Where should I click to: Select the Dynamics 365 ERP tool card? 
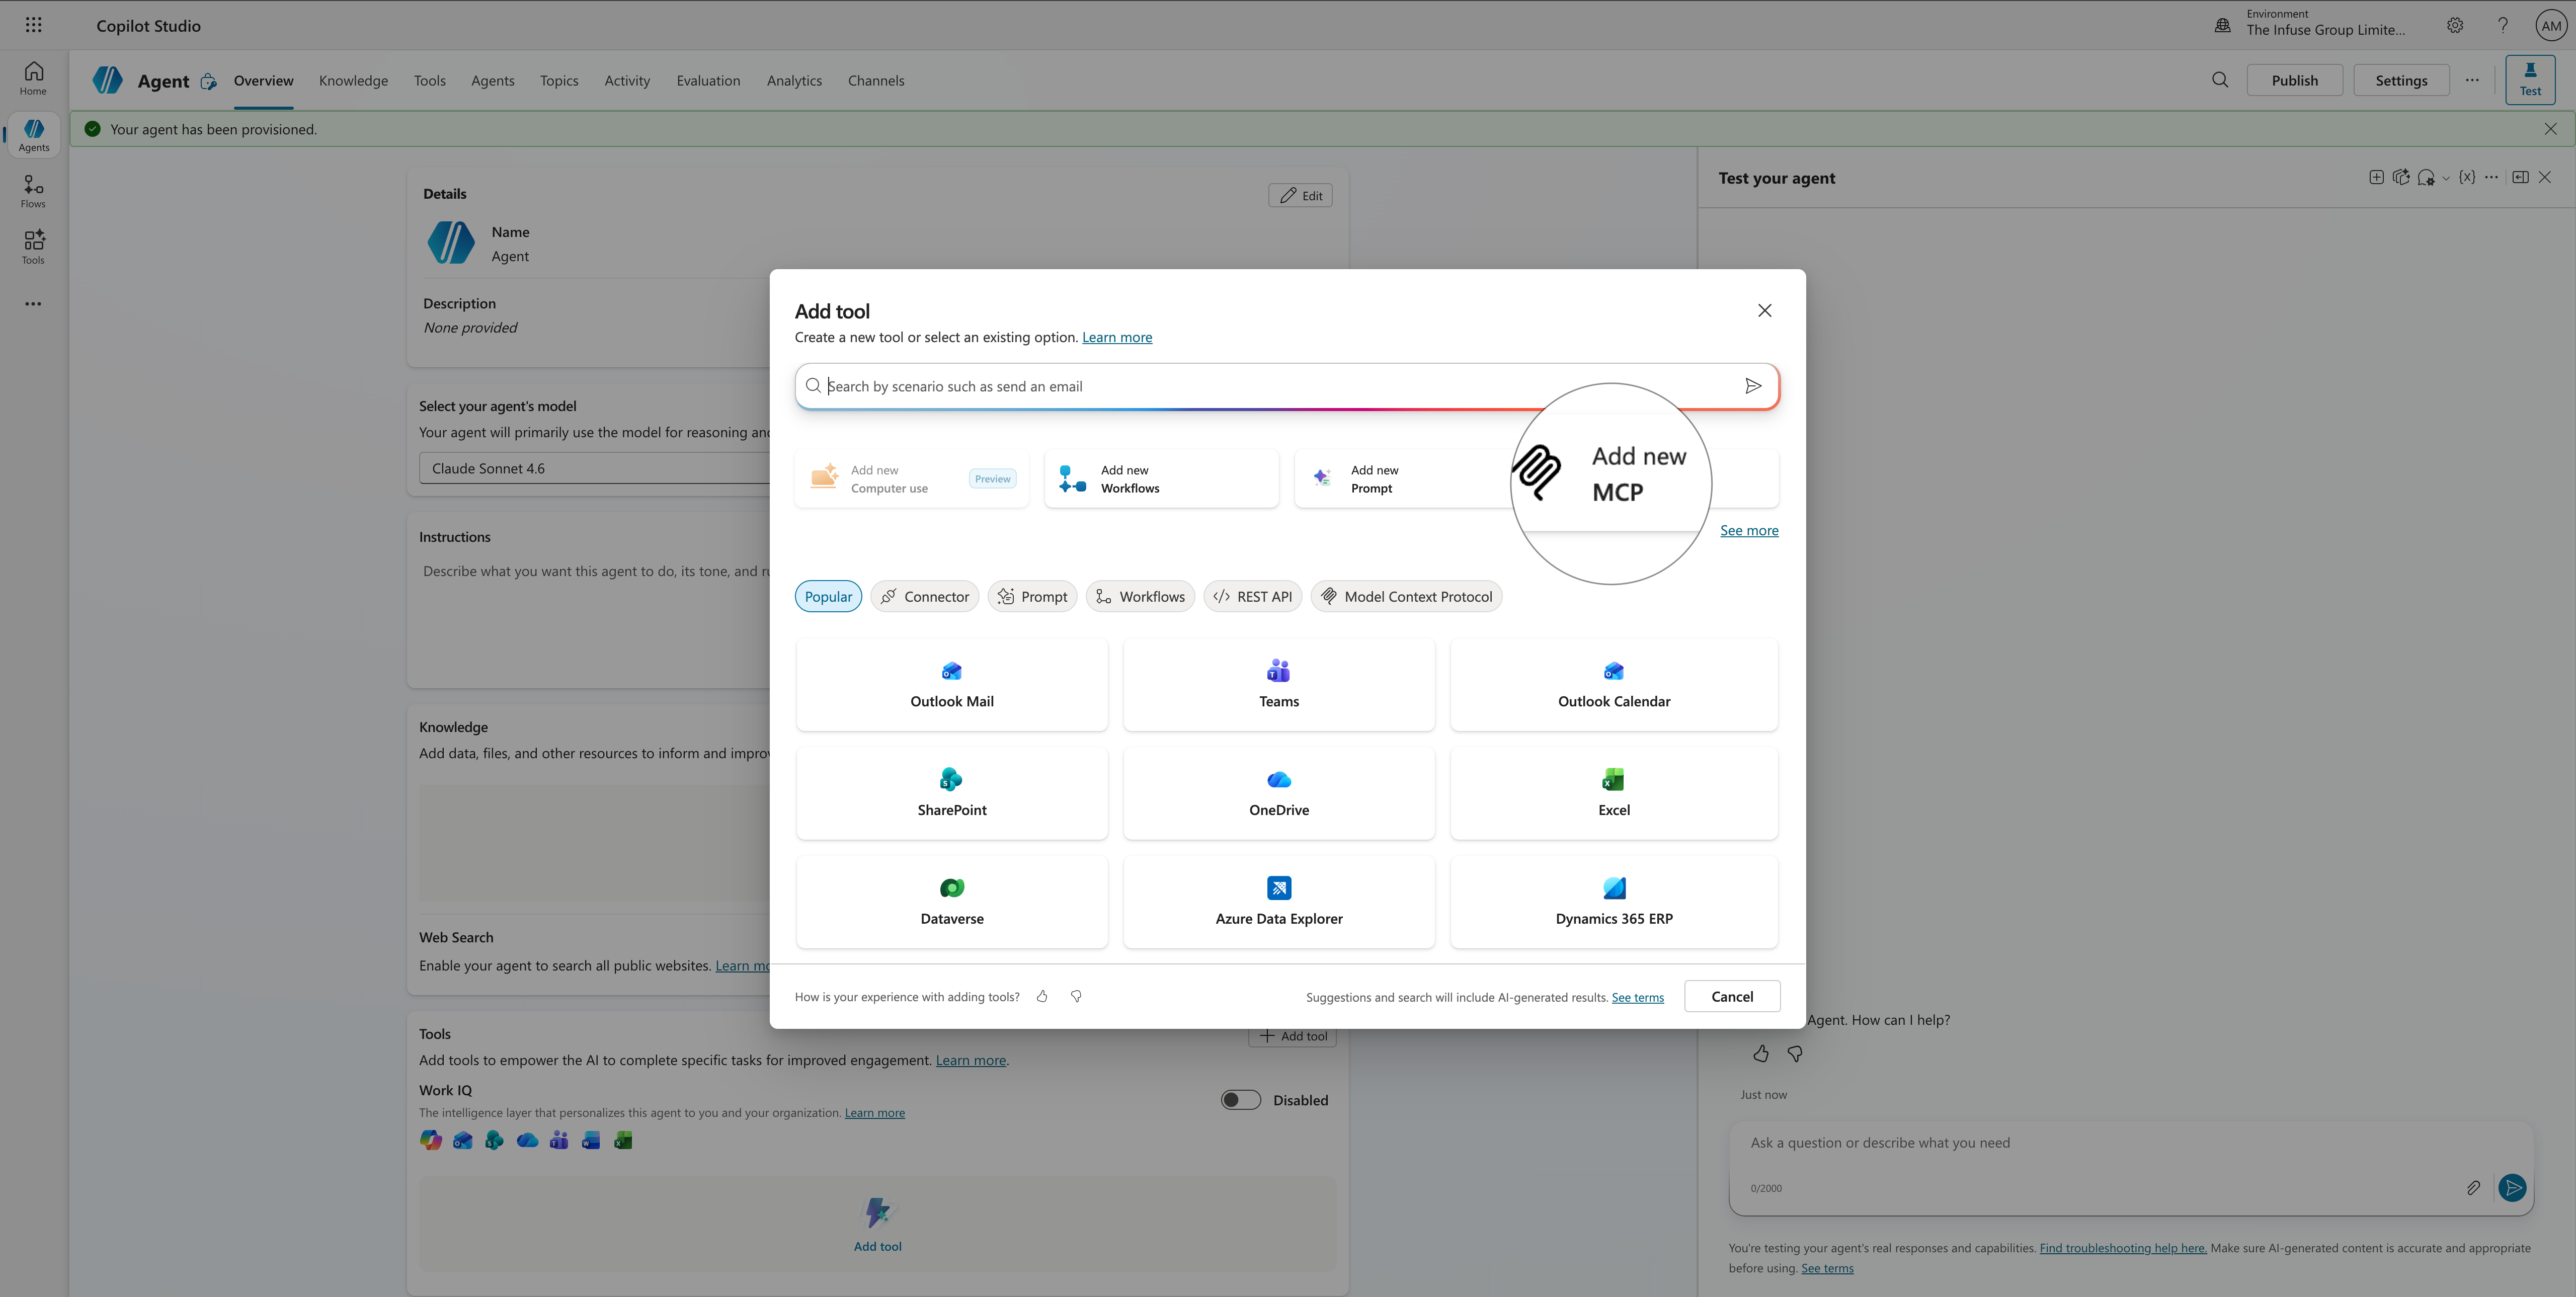tap(1614, 902)
